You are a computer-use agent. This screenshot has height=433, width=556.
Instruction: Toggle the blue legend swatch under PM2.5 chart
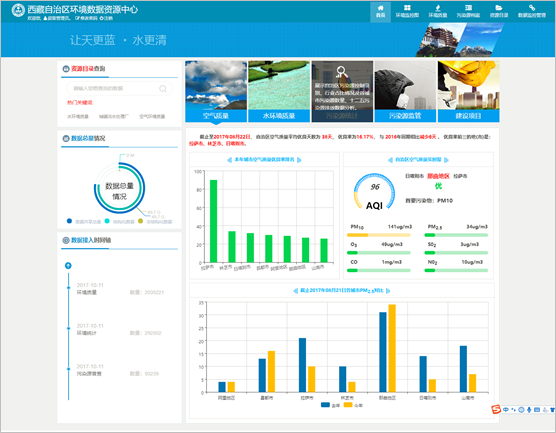[x=325, y=405]
